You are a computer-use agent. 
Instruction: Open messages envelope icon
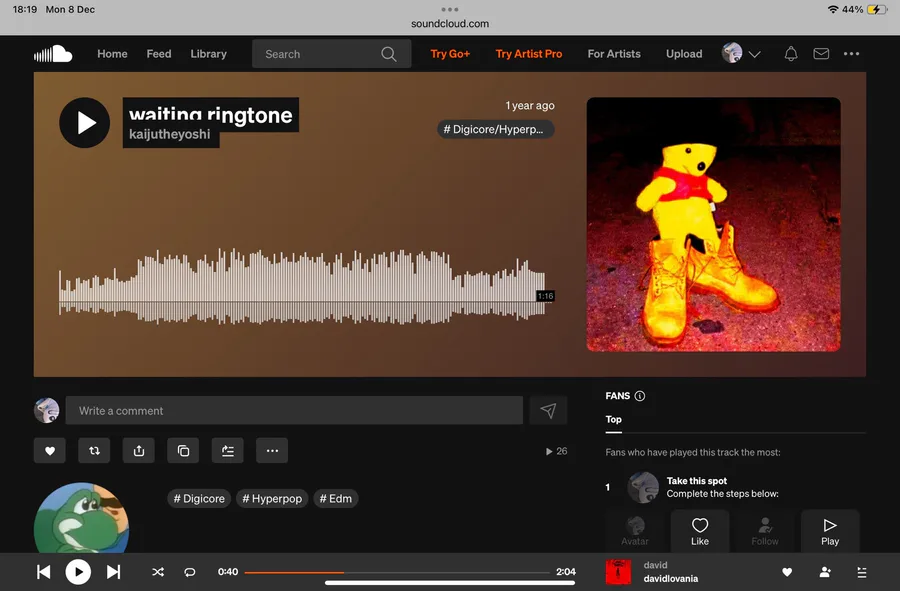coord(821,54)
